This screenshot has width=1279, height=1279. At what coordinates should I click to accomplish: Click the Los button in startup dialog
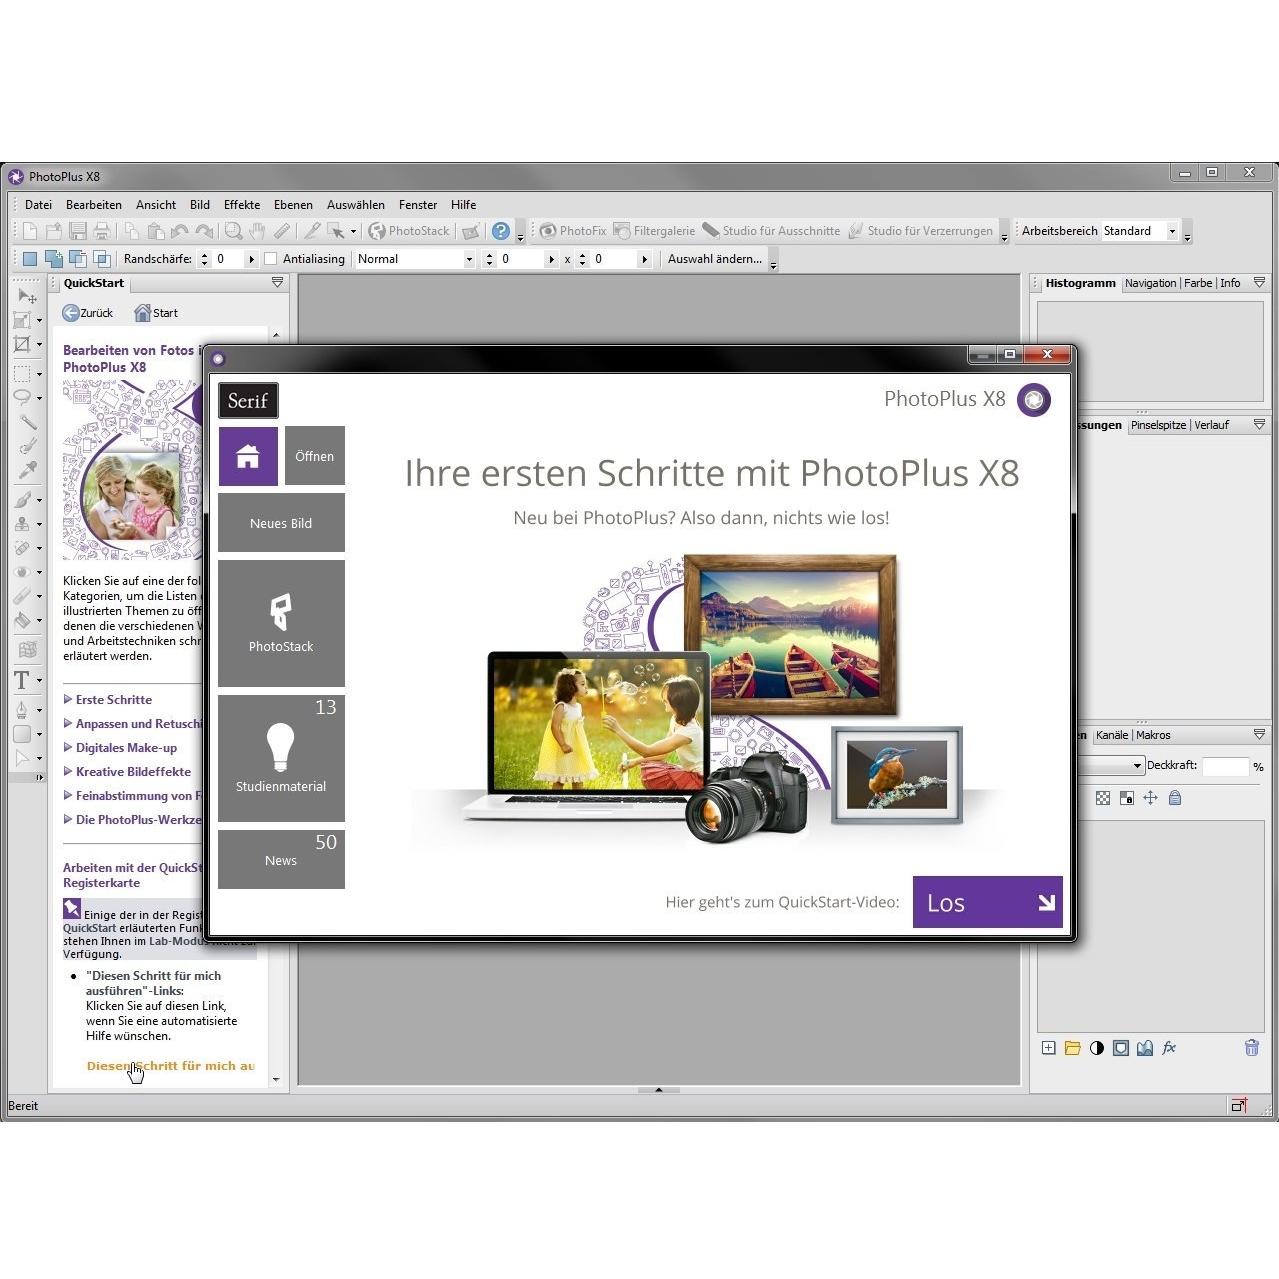(988, 902)
